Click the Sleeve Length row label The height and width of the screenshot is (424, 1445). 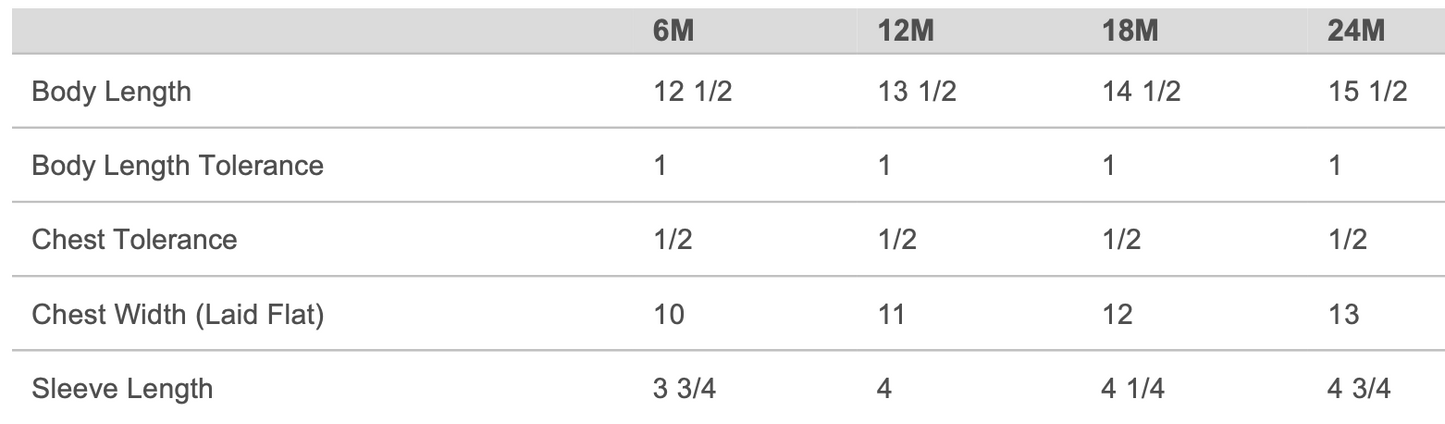click(122, 388)
